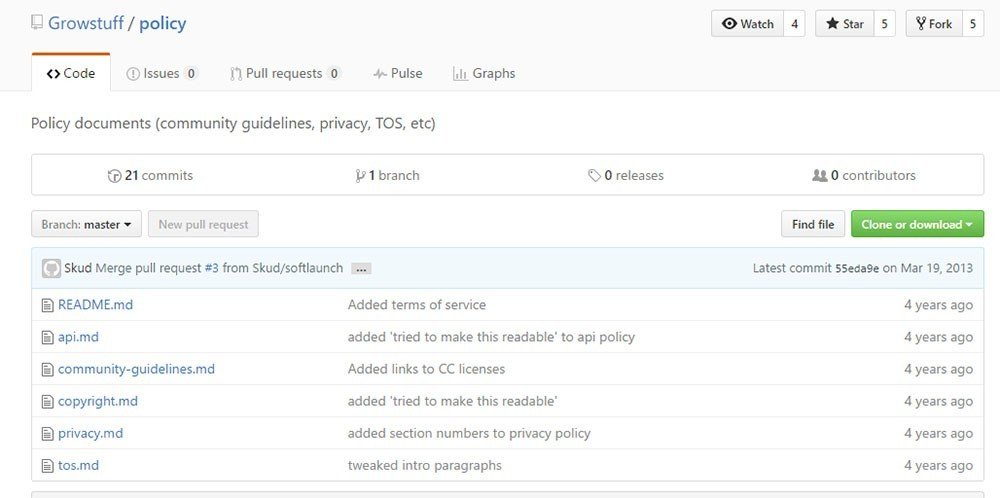Click Skud's avatar in the latest commit bar
Screen dimensions: 1000x498
coord(51,268)
